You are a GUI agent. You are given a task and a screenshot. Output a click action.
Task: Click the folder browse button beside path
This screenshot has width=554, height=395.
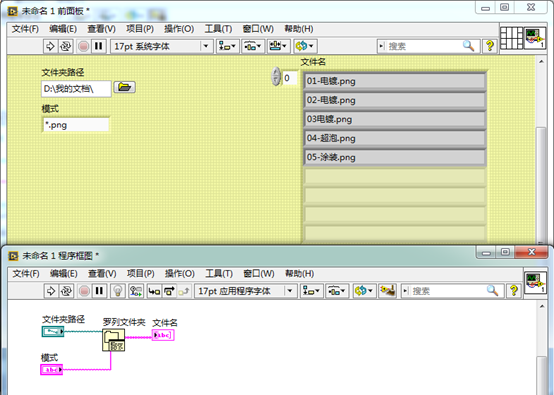(x=124, y=87)
